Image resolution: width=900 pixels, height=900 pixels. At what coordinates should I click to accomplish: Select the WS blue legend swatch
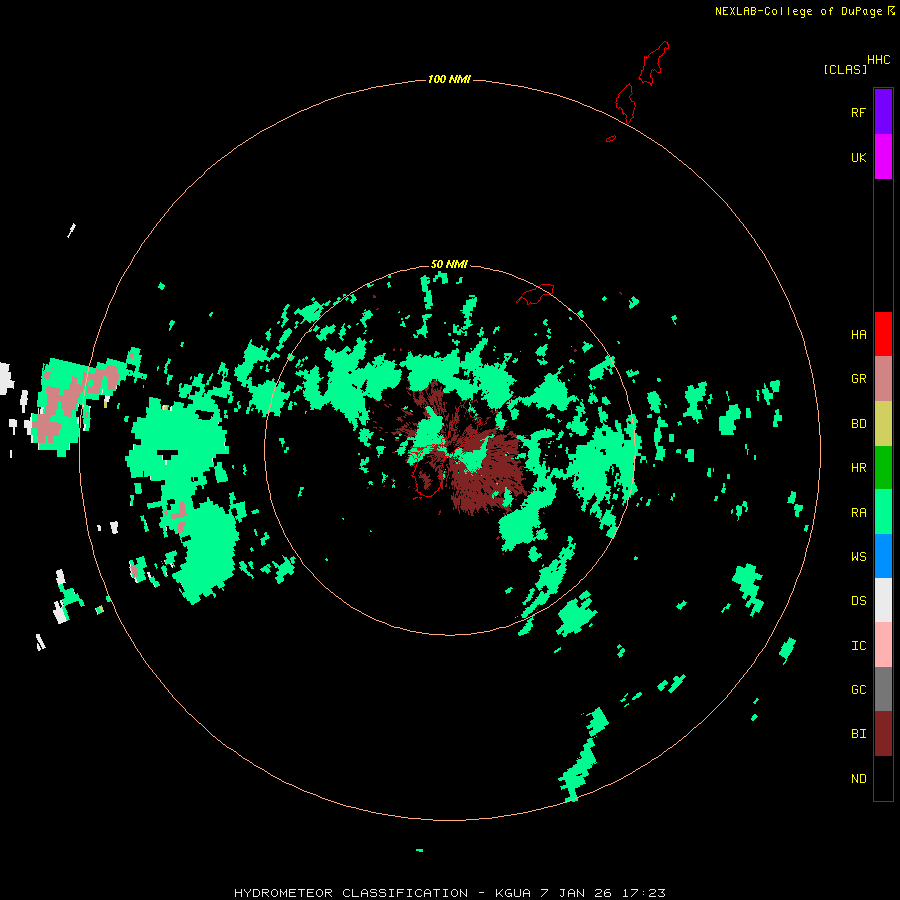[x=883, y=556]
